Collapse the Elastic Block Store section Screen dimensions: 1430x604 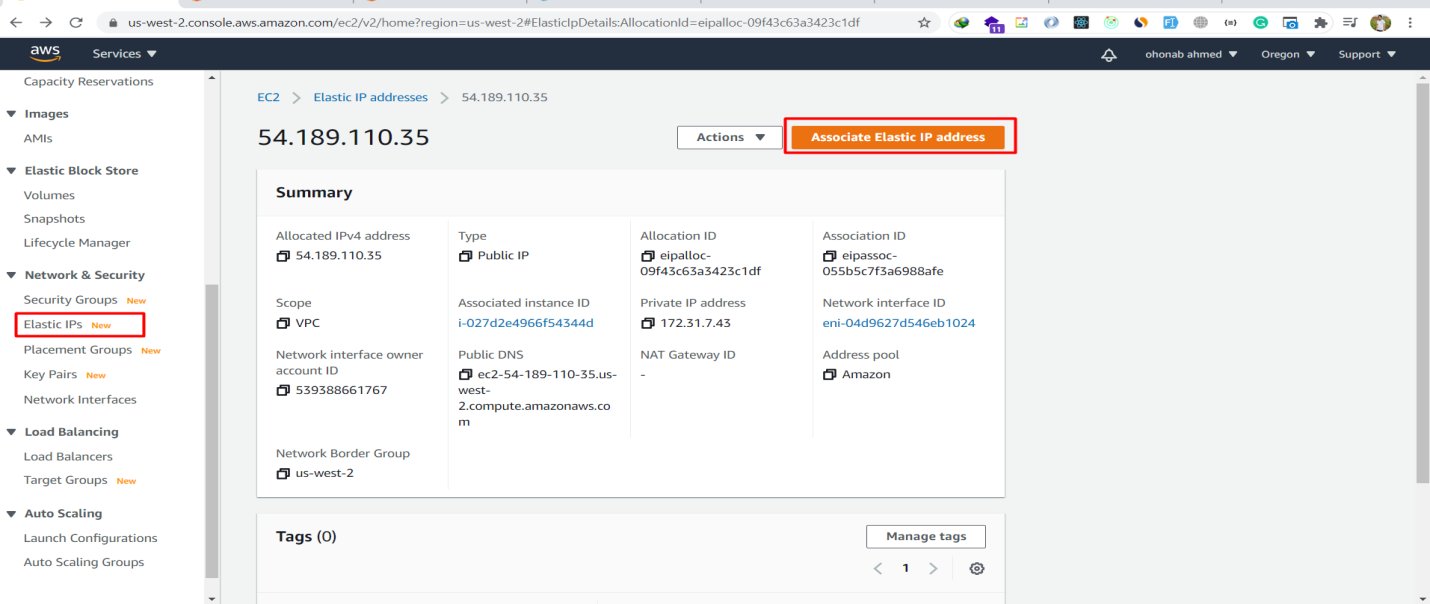tap(11, 171)
